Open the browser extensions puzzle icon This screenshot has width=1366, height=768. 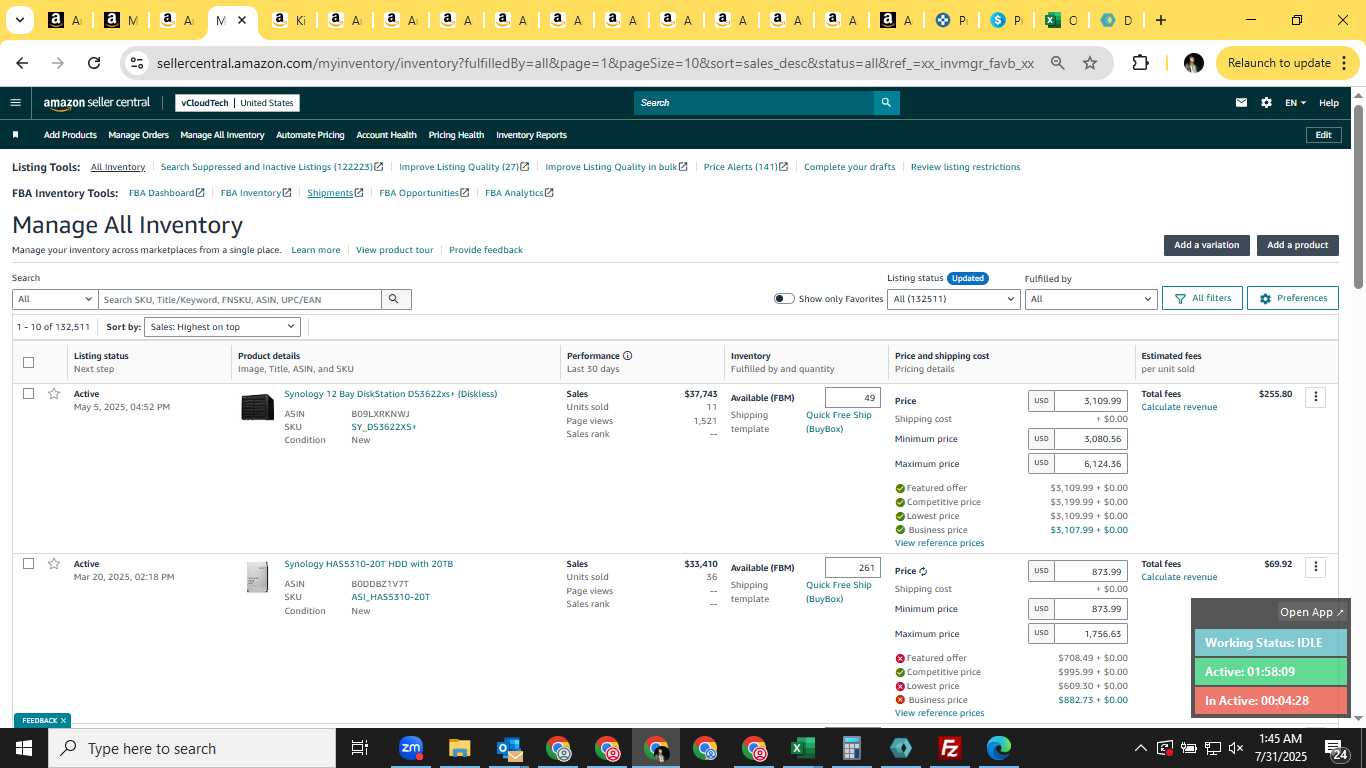pyautogui.click(x=1140, y=63)
